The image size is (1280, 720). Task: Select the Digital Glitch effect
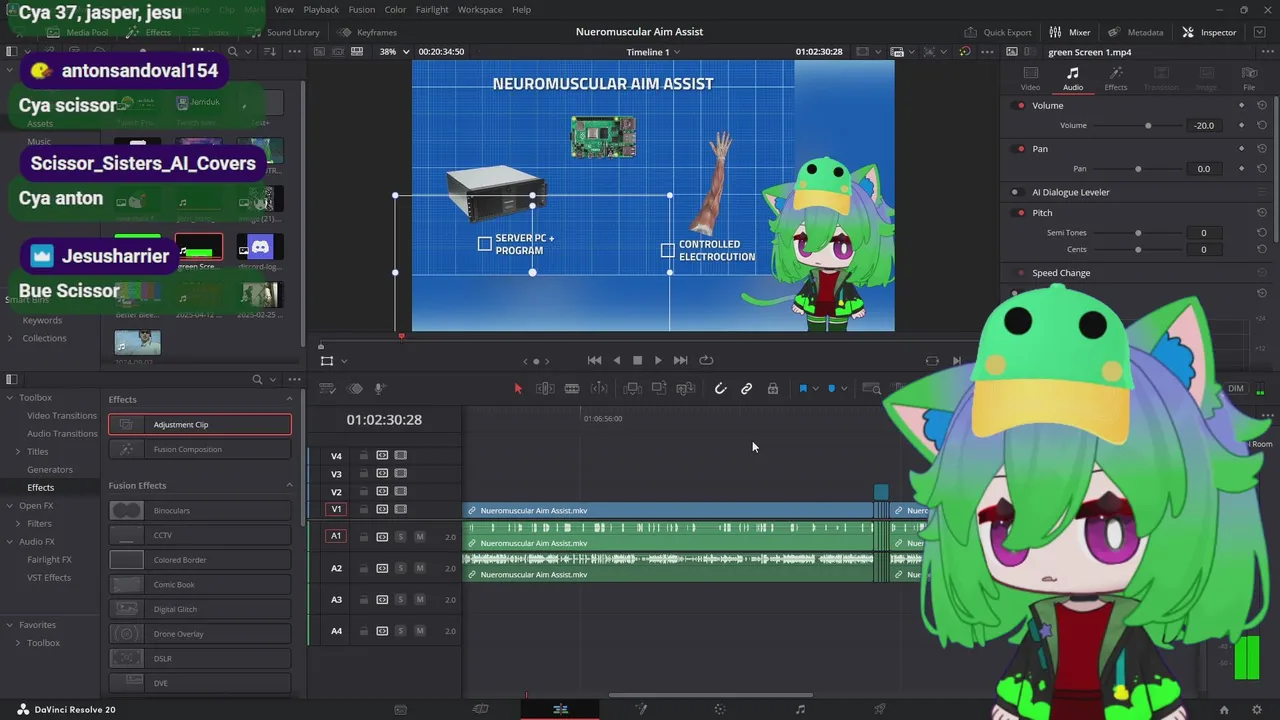pos(200,609)
